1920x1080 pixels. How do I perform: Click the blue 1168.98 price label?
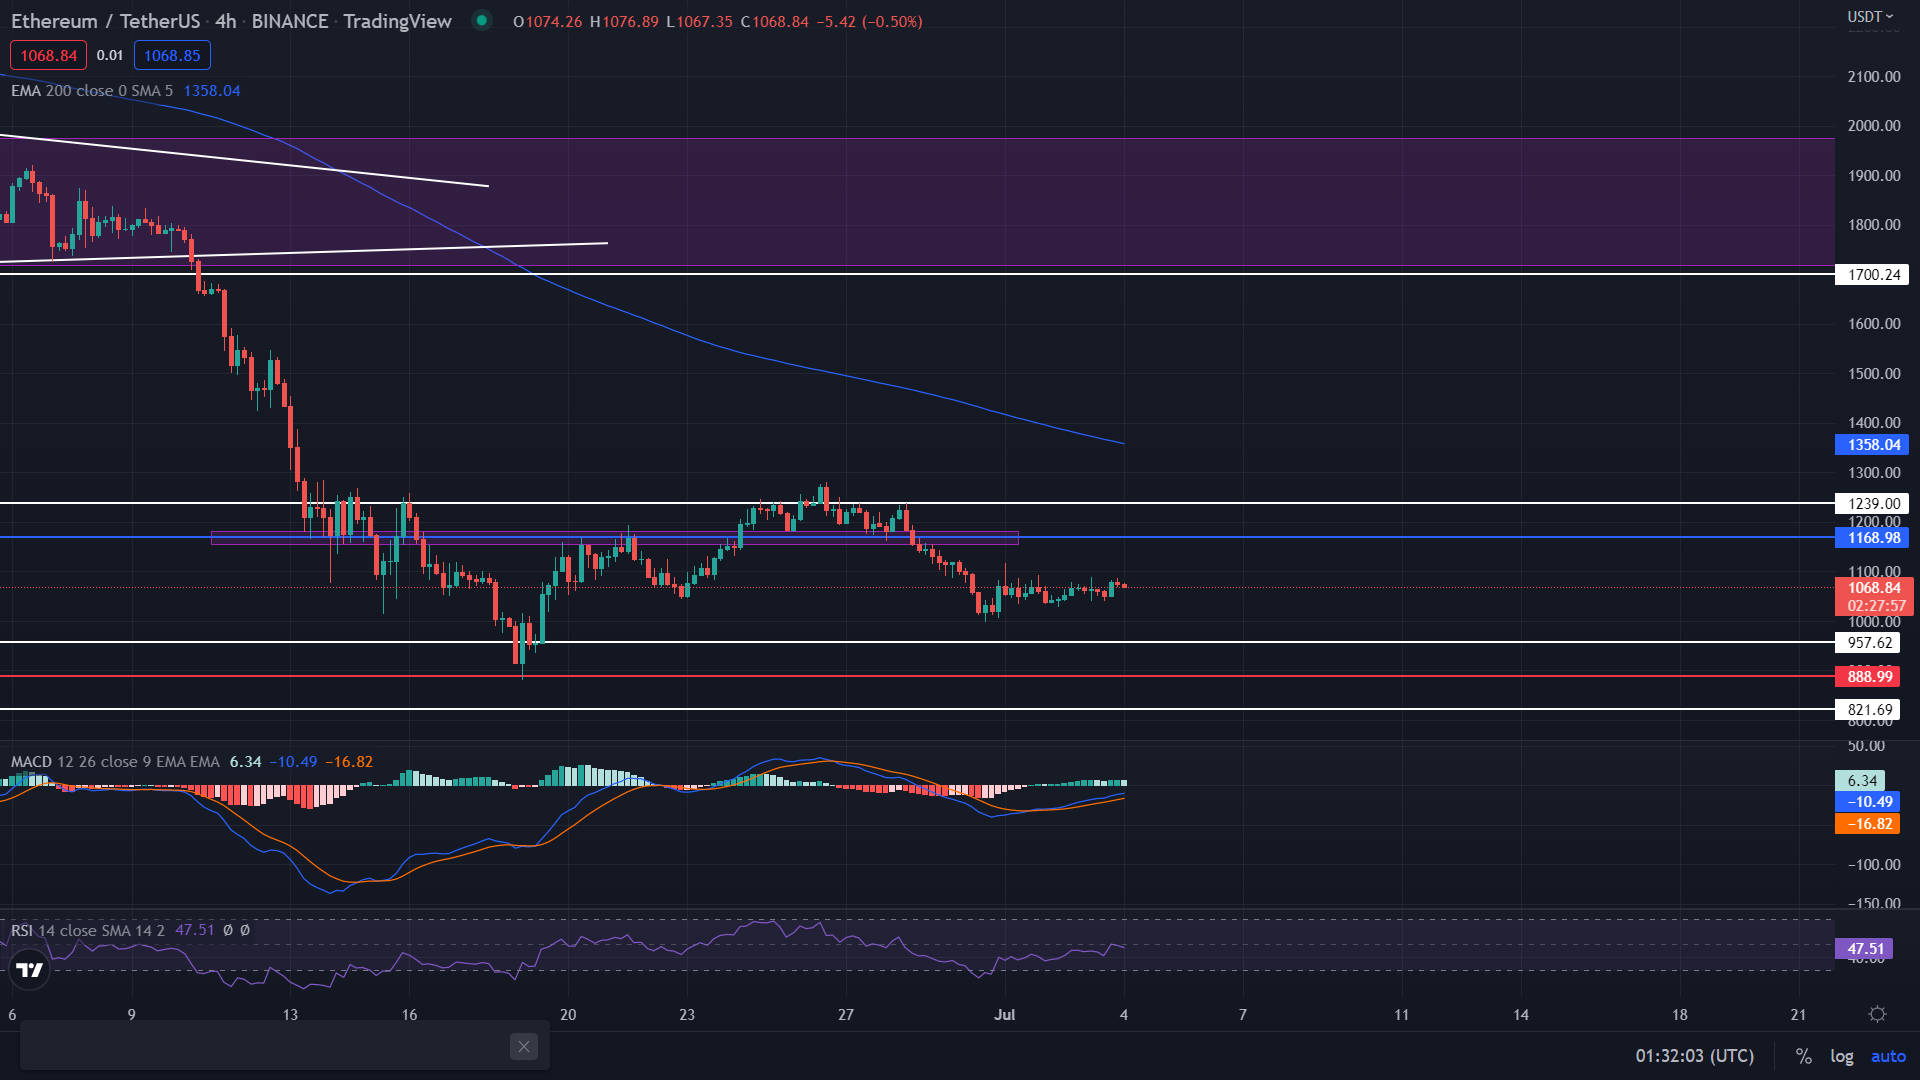(1872, 538)
